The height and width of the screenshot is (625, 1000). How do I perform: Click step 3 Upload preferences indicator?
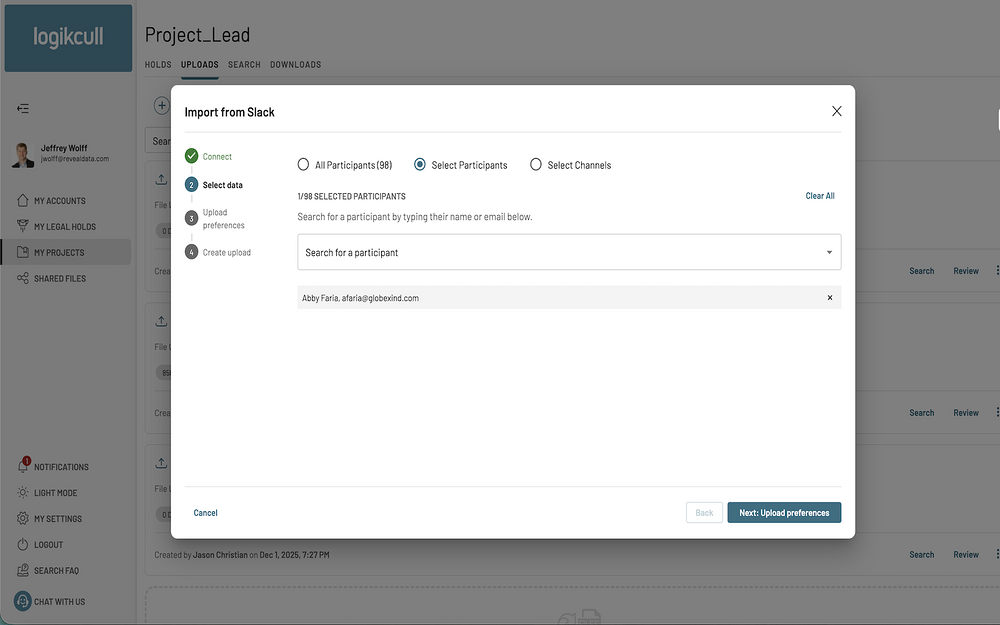(191, 218)
